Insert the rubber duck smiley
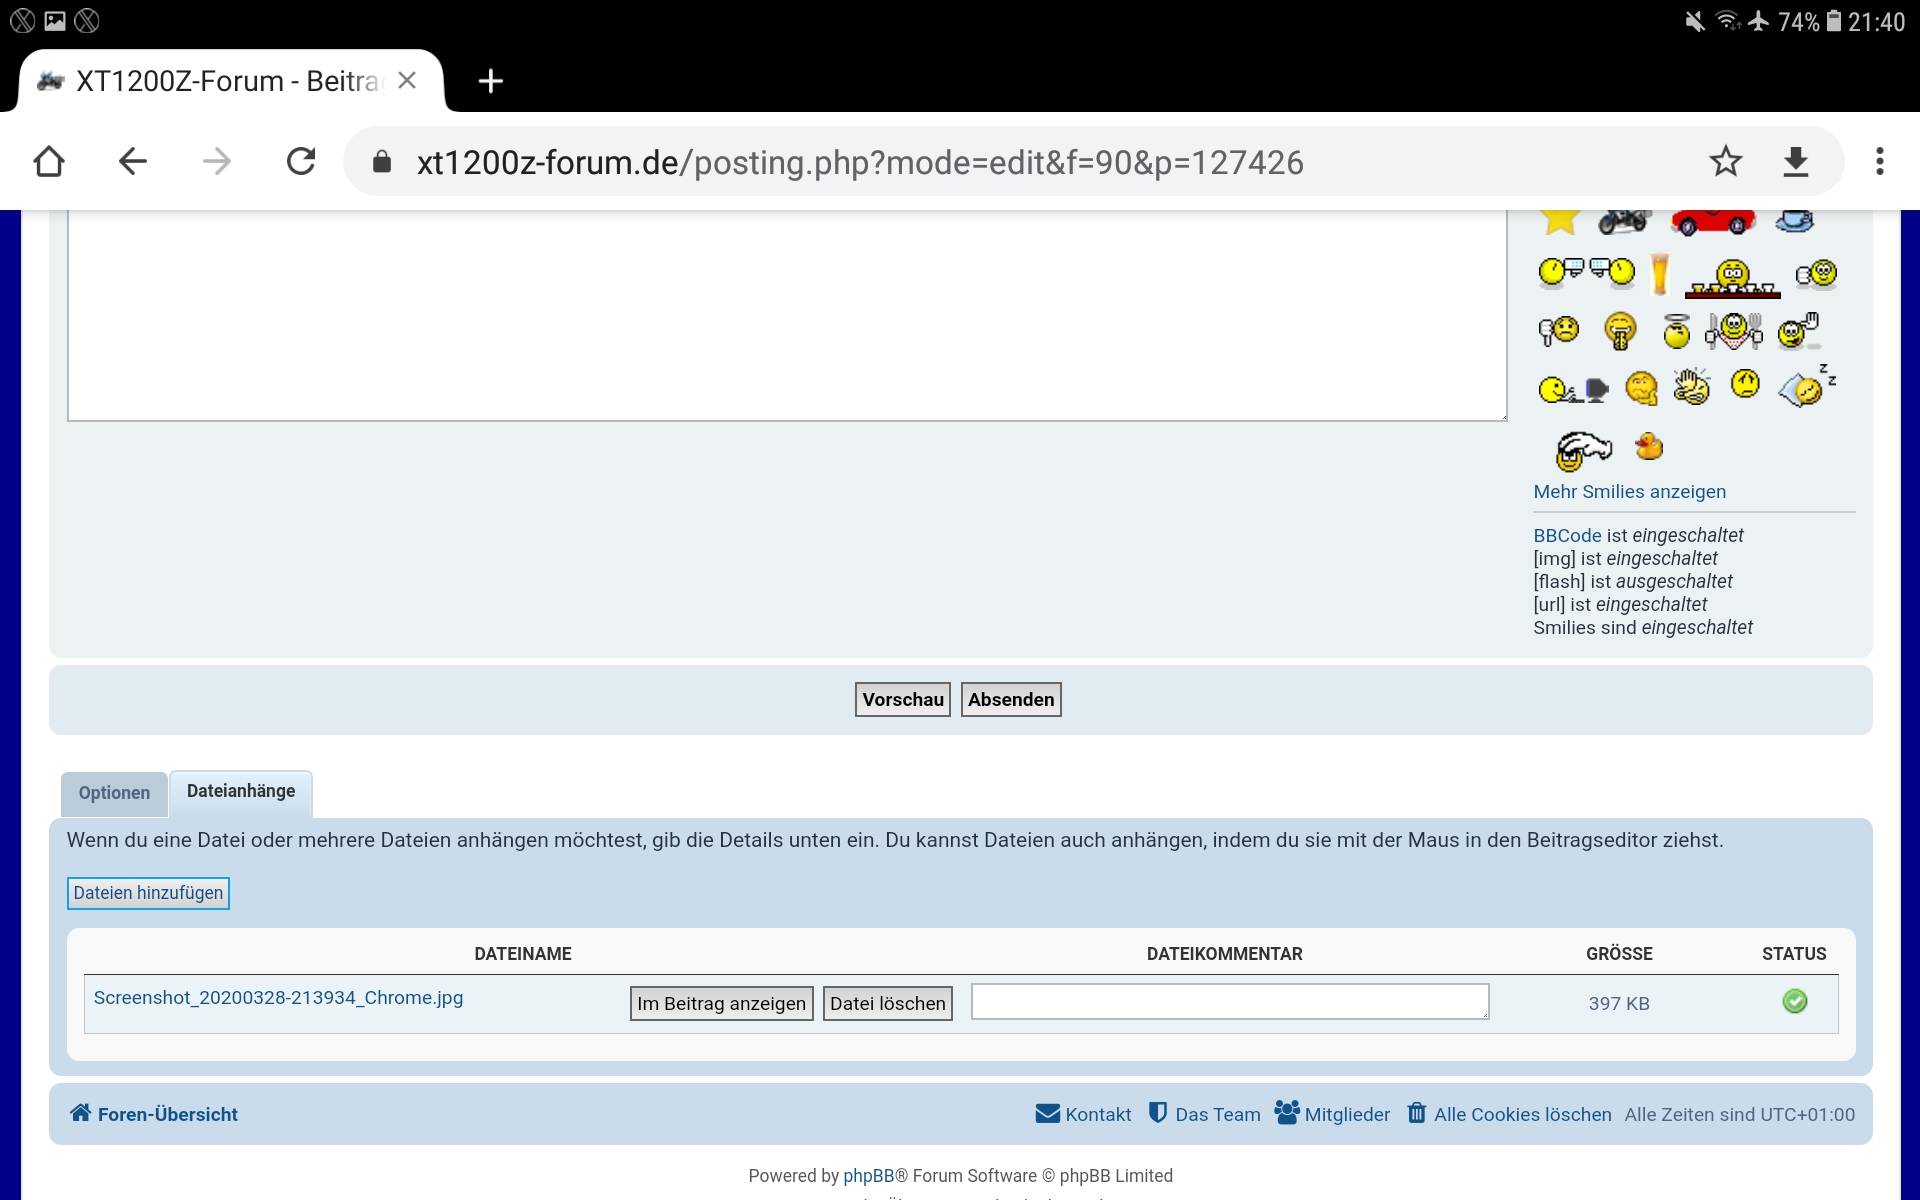1920x1200 pixels. 1648,446
